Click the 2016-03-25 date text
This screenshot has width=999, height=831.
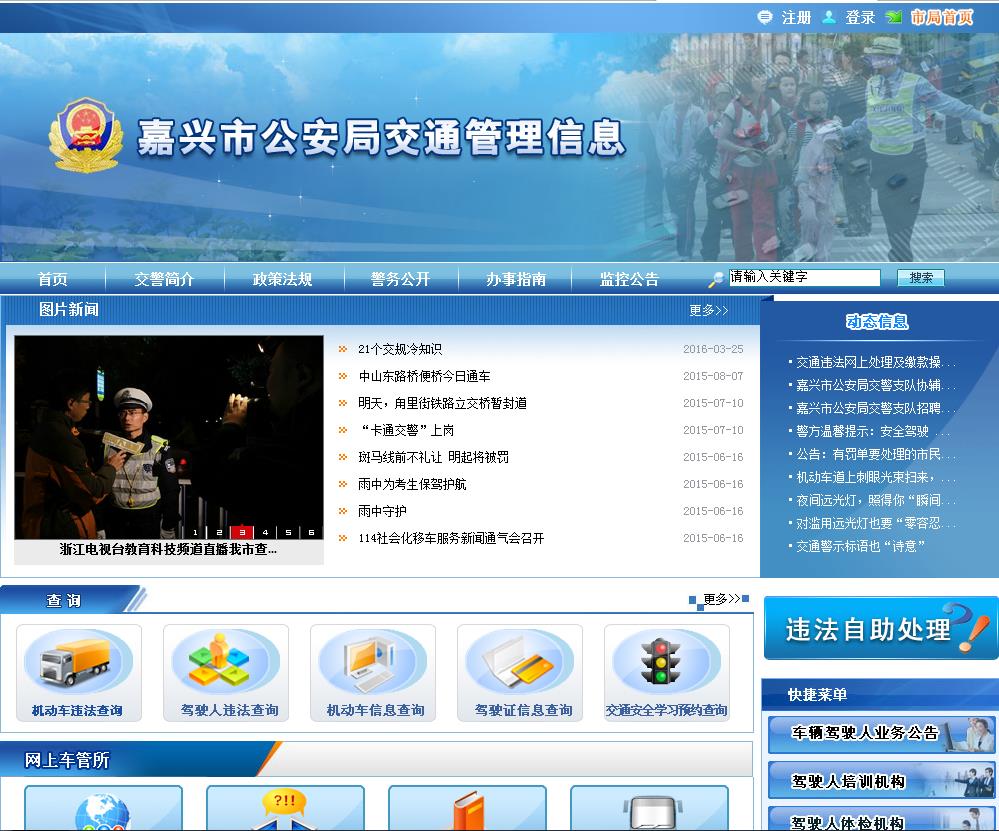(x=713, y=349)
